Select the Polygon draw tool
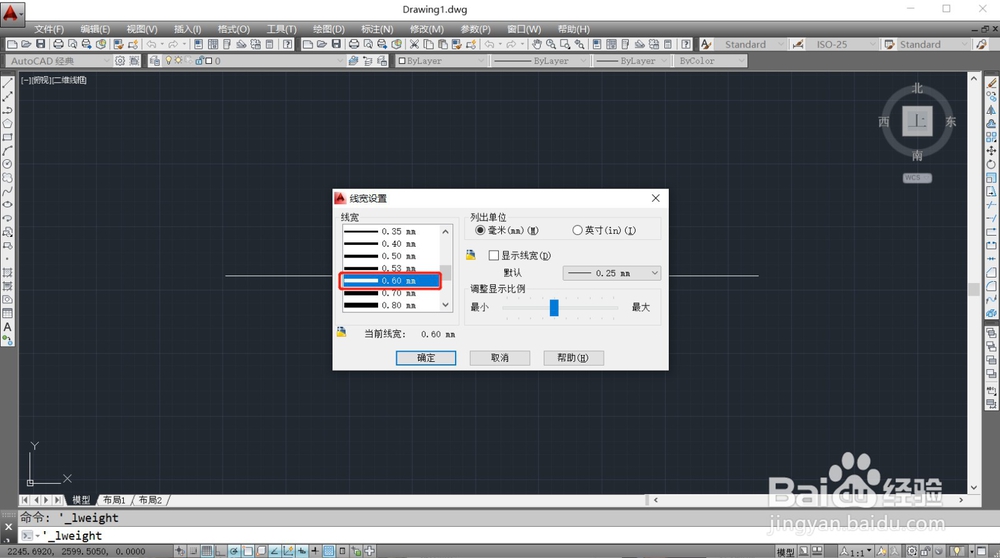 pos(8,124)
